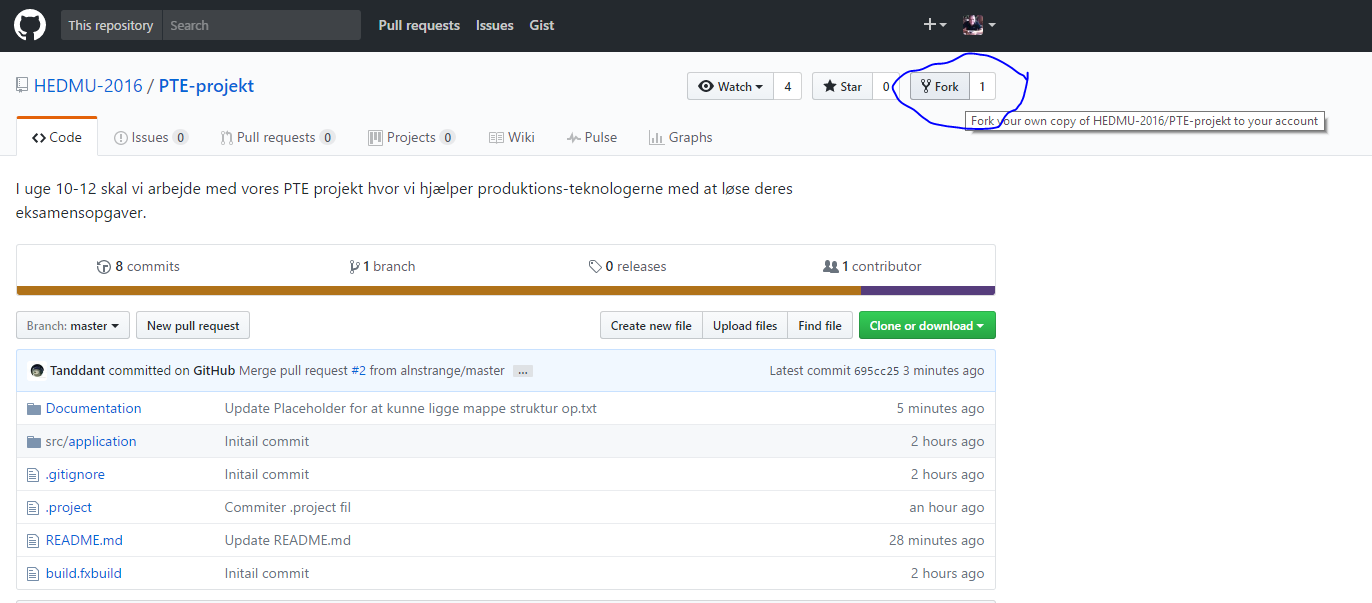This screenshot has height=603, width=1372.
Task: View the 1 branch list
Action: pos(382,266)
